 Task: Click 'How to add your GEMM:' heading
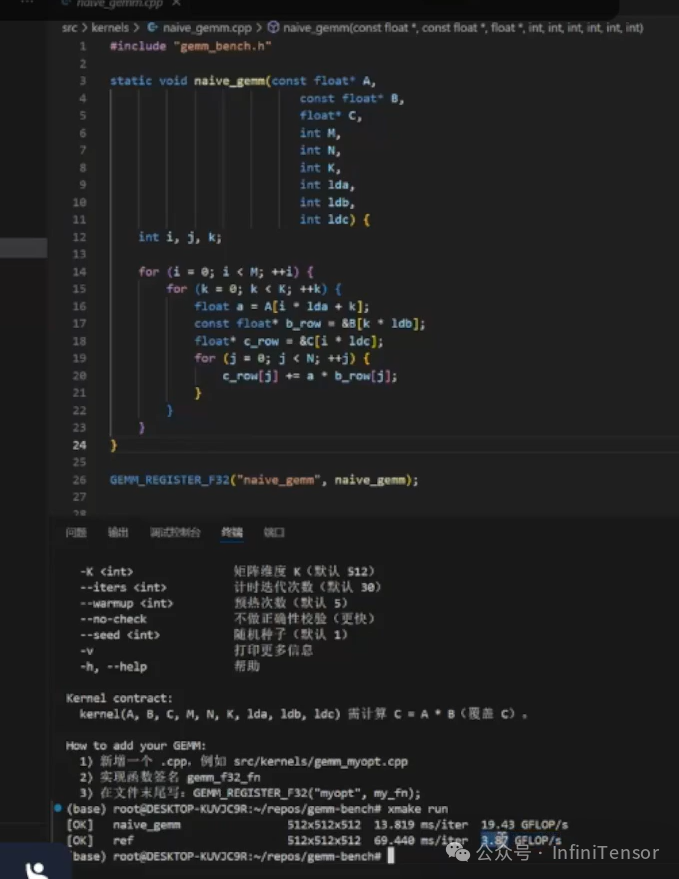click(x=136, y=746)
